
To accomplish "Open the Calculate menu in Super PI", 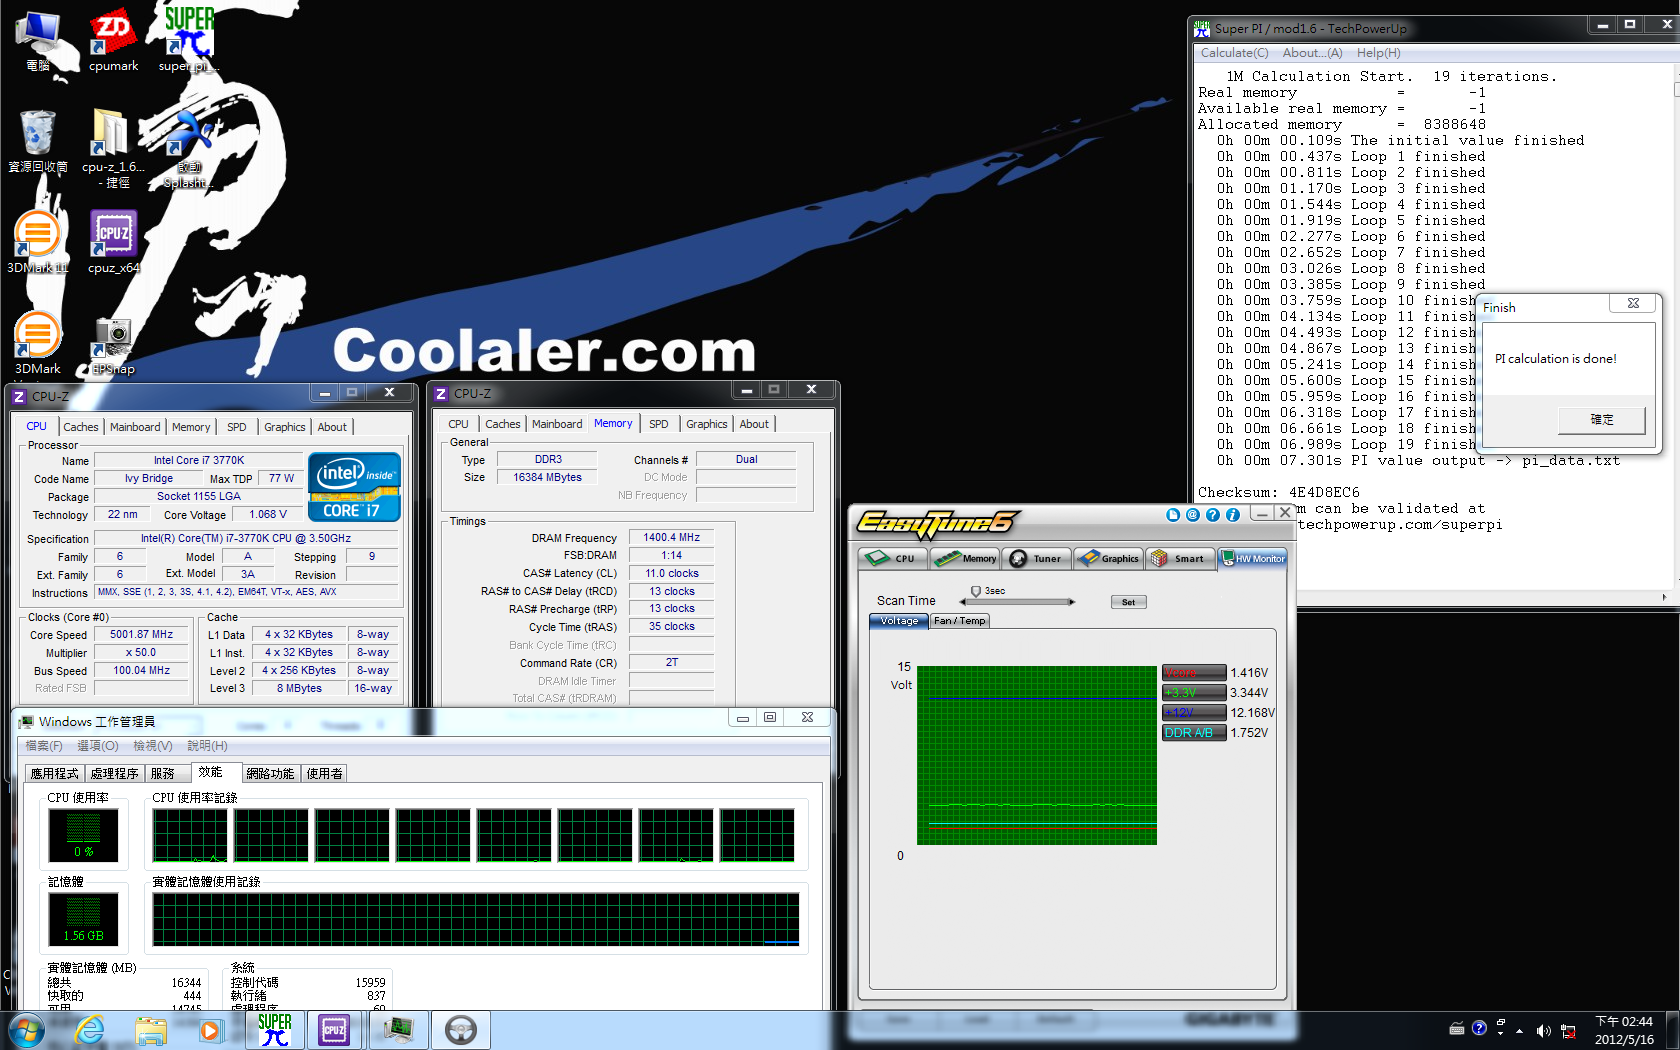I will (x=1233, y=53).
